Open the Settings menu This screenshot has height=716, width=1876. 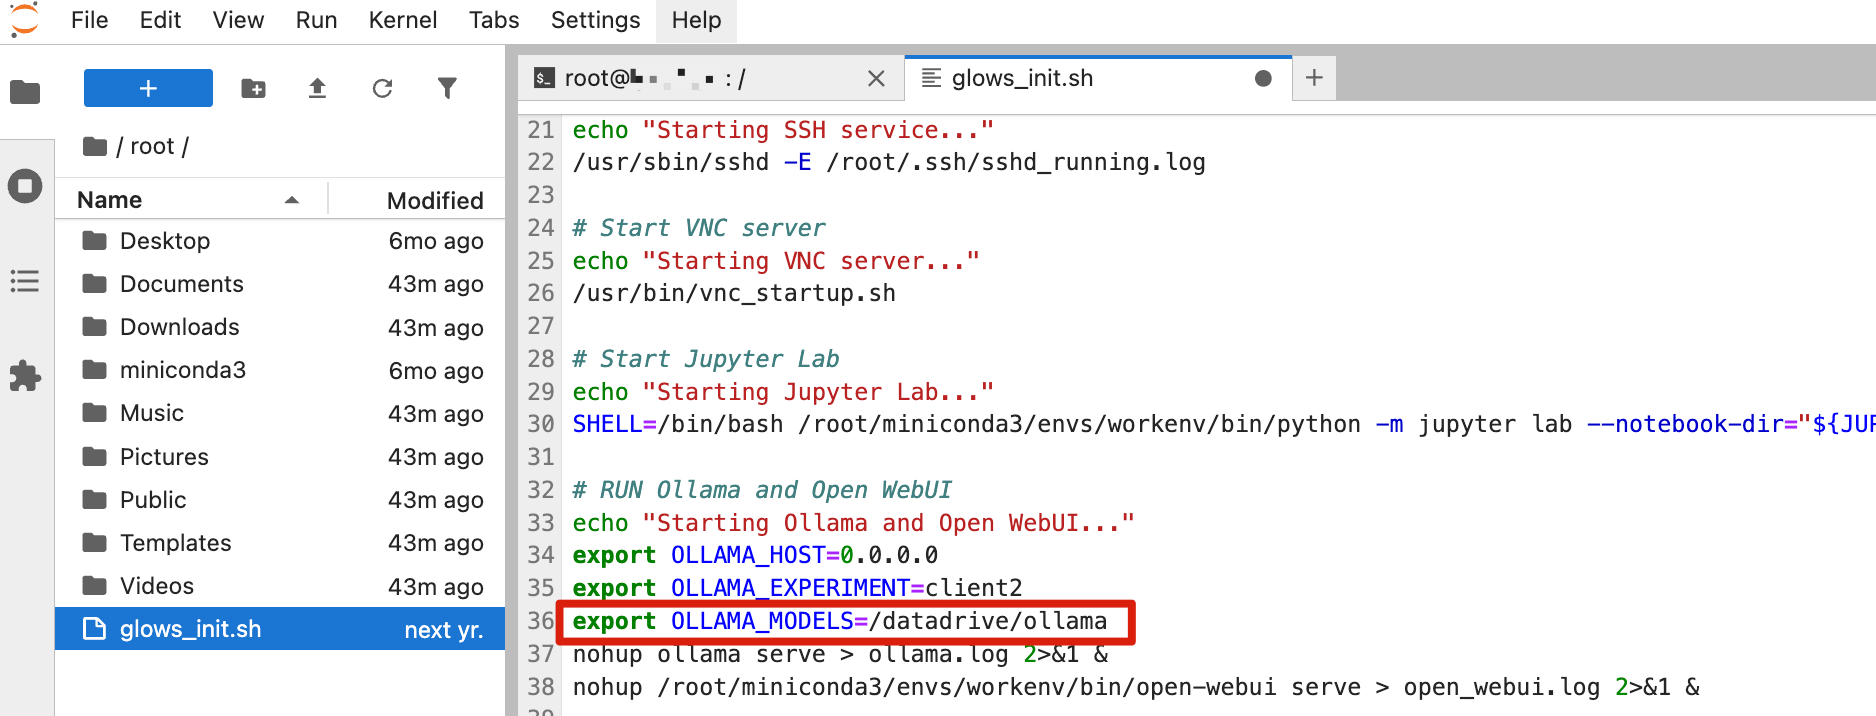[595, 20]
